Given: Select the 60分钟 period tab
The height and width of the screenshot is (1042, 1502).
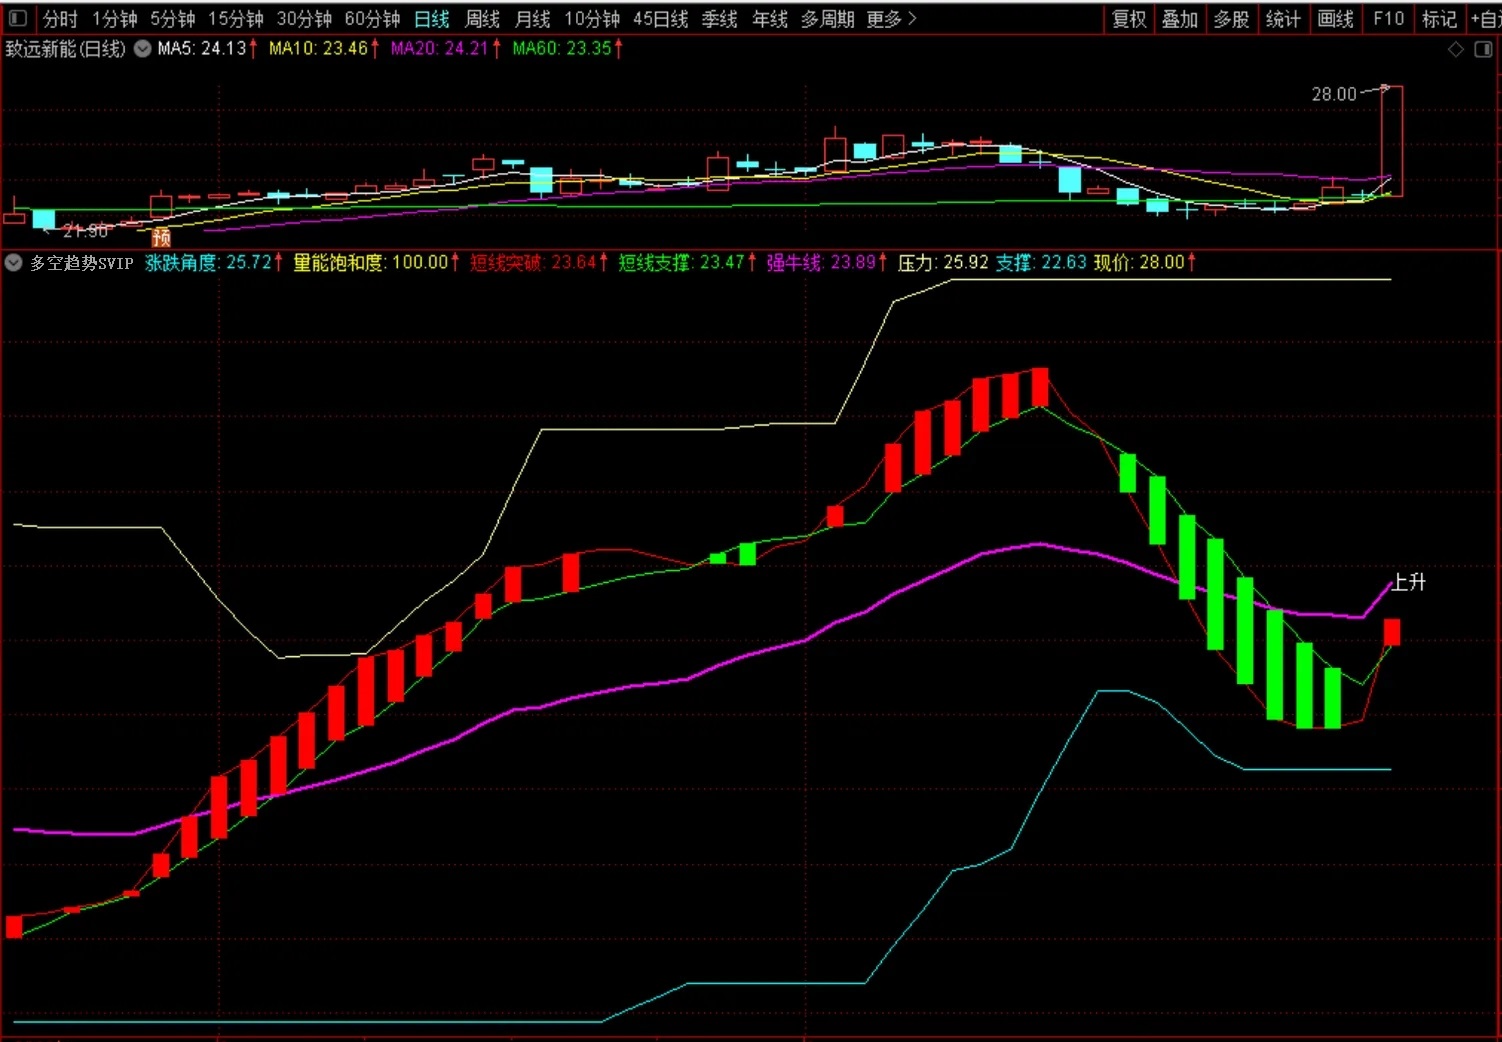Looking at the screenshot, I should tap(372, 19).
